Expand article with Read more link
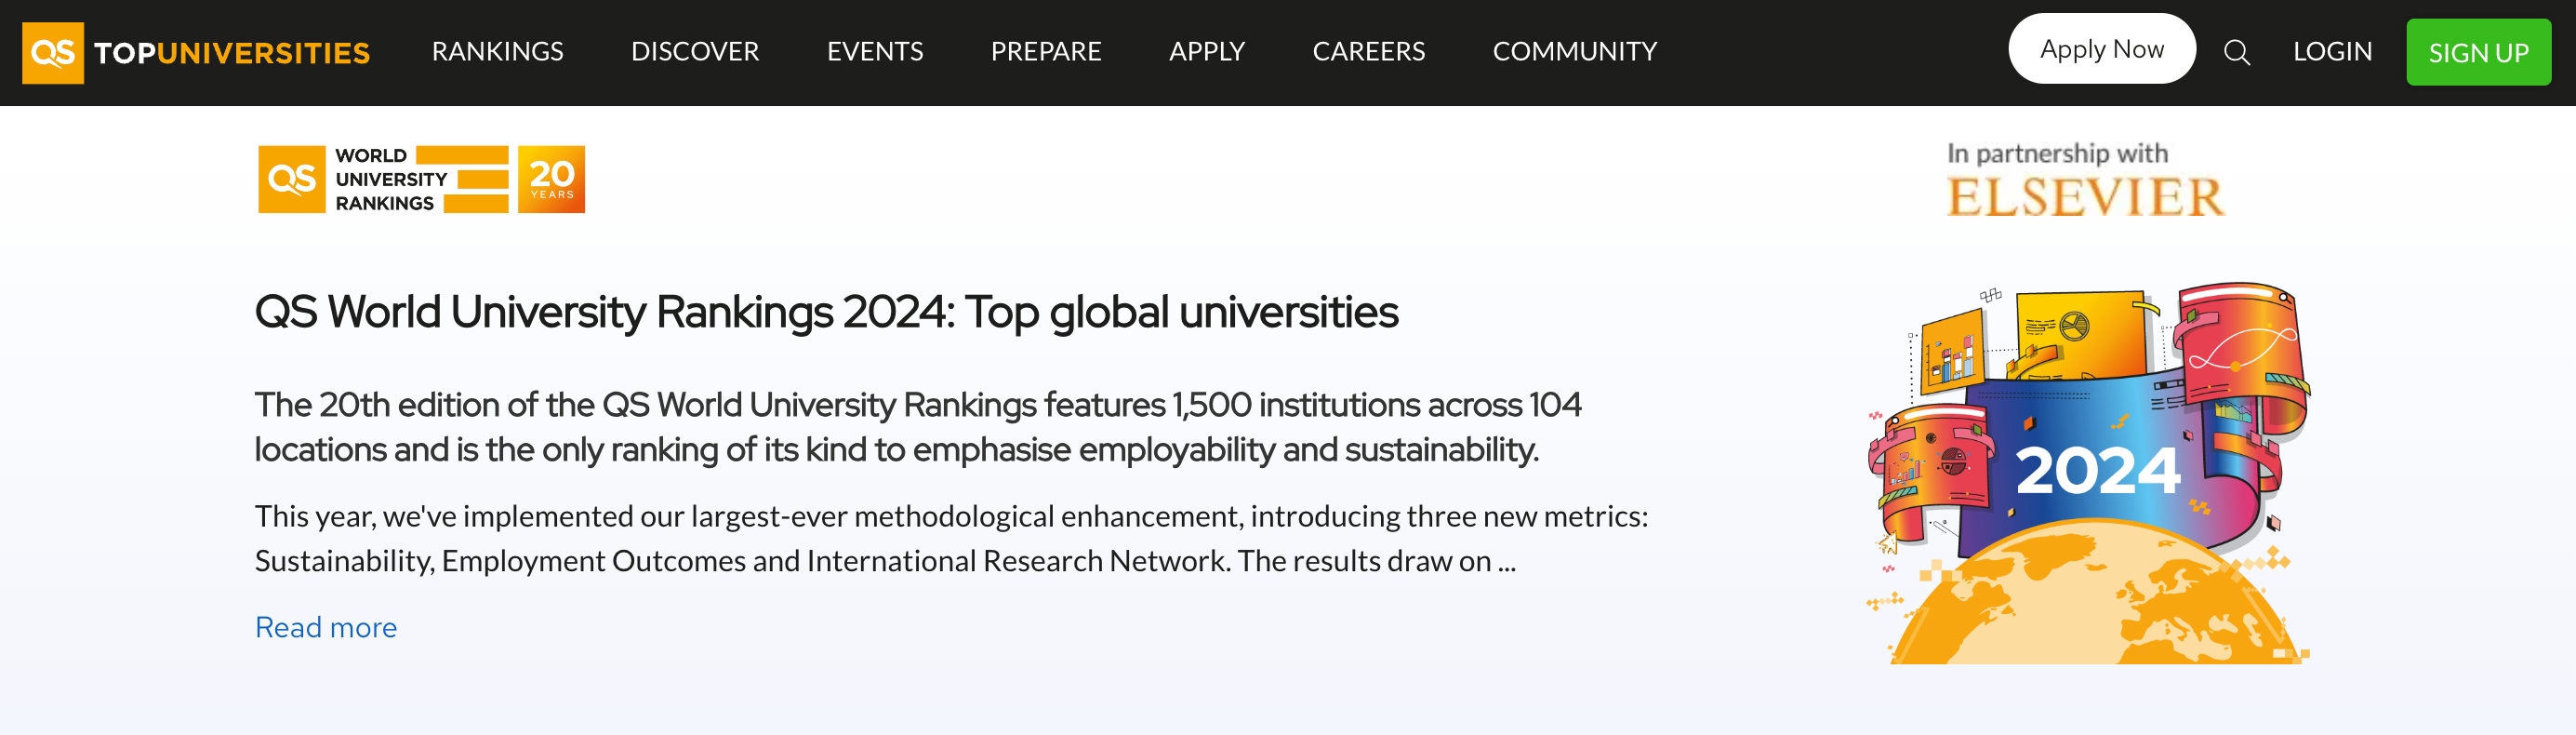 coord(326,627)
